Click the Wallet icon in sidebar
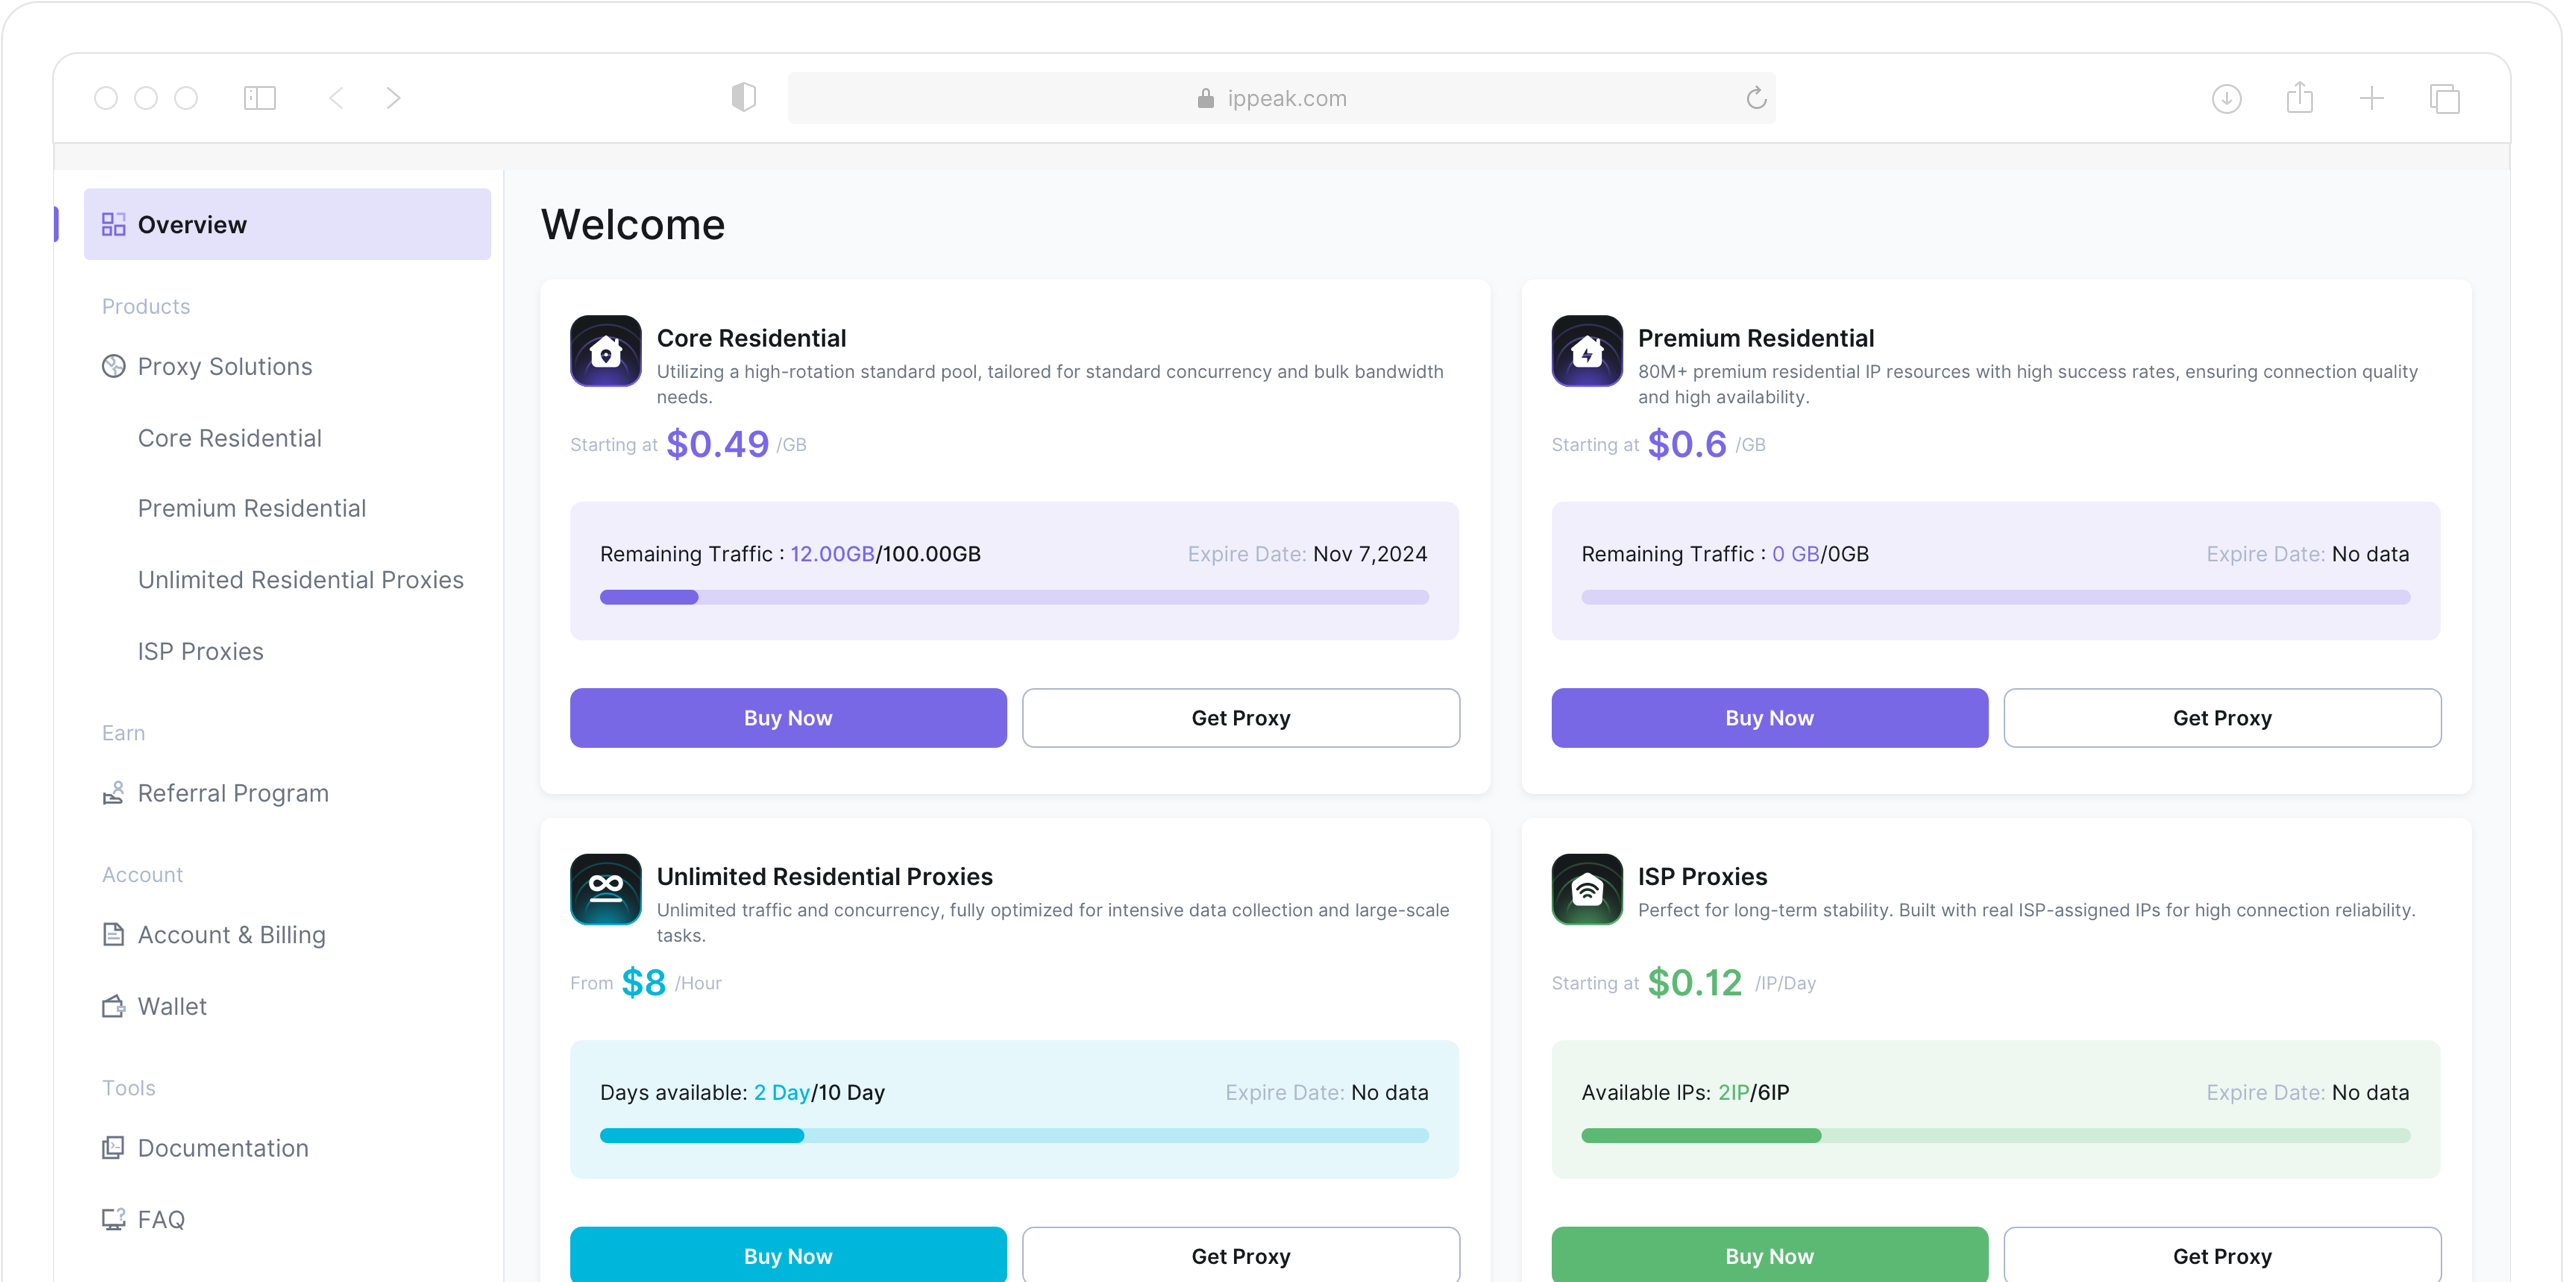Image resolution: width=2564 pixels, height=1282 pixels. coord(113,1006)
